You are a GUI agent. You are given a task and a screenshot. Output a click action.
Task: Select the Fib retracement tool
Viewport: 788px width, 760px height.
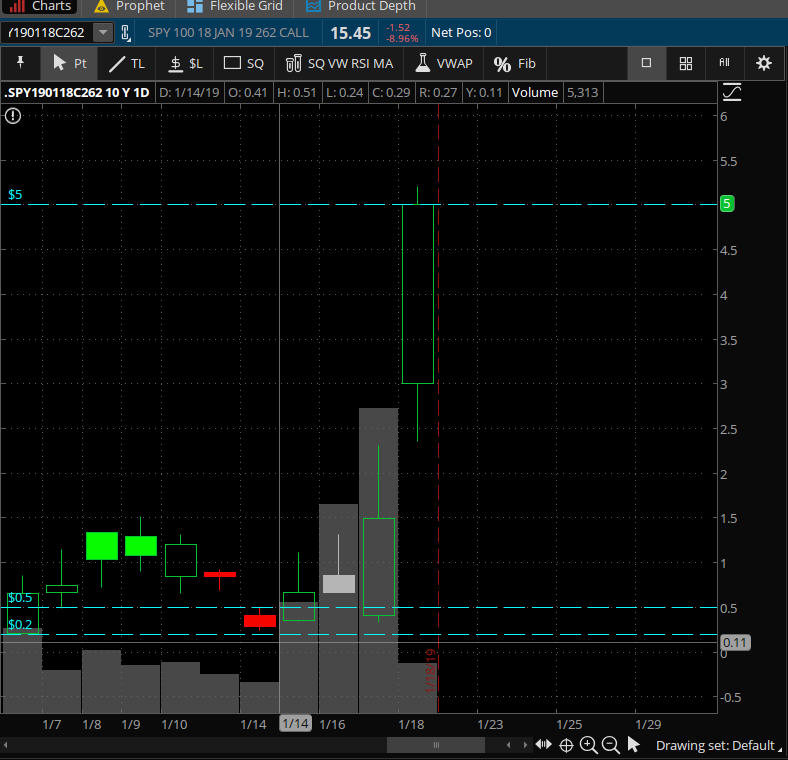click(516, 63)
